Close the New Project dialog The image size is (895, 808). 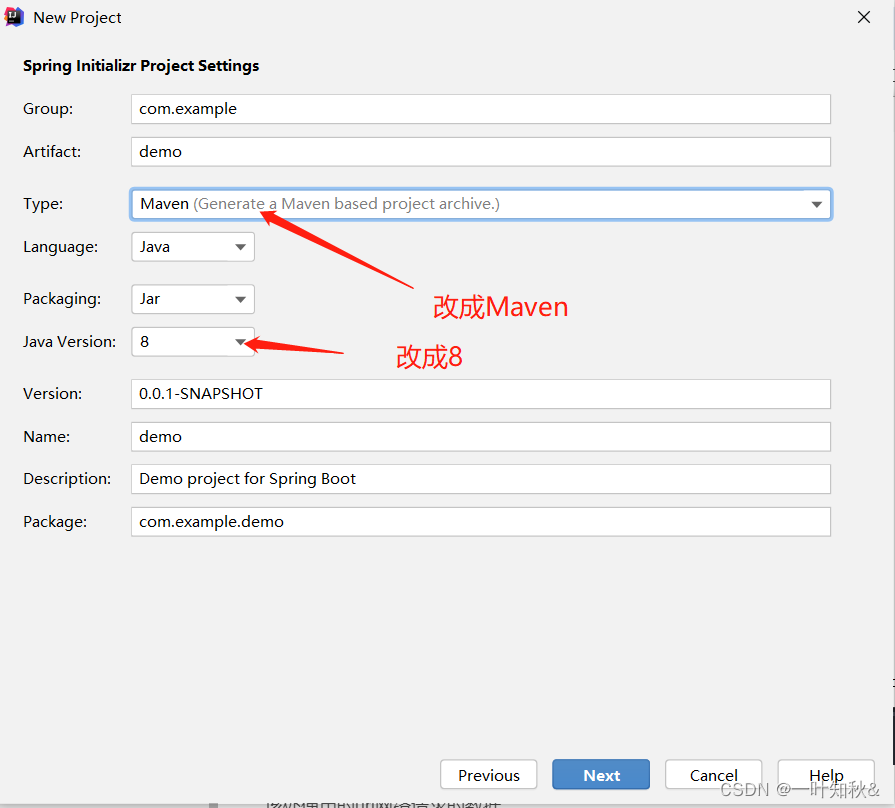tap(864, 18)
